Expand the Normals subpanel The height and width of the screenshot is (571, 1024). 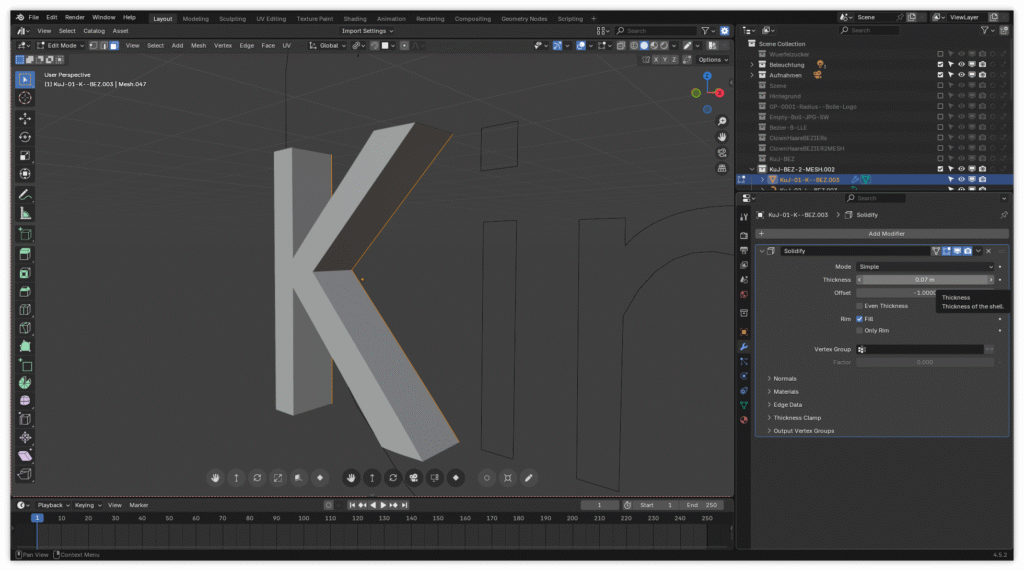tap(785, 378)
